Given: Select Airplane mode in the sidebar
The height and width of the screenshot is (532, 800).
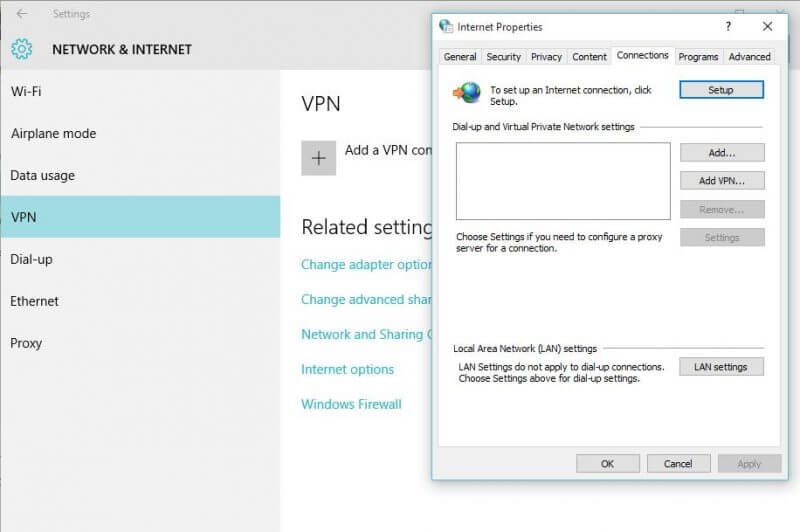Looking at the screenshot, I should click(140, 133).
